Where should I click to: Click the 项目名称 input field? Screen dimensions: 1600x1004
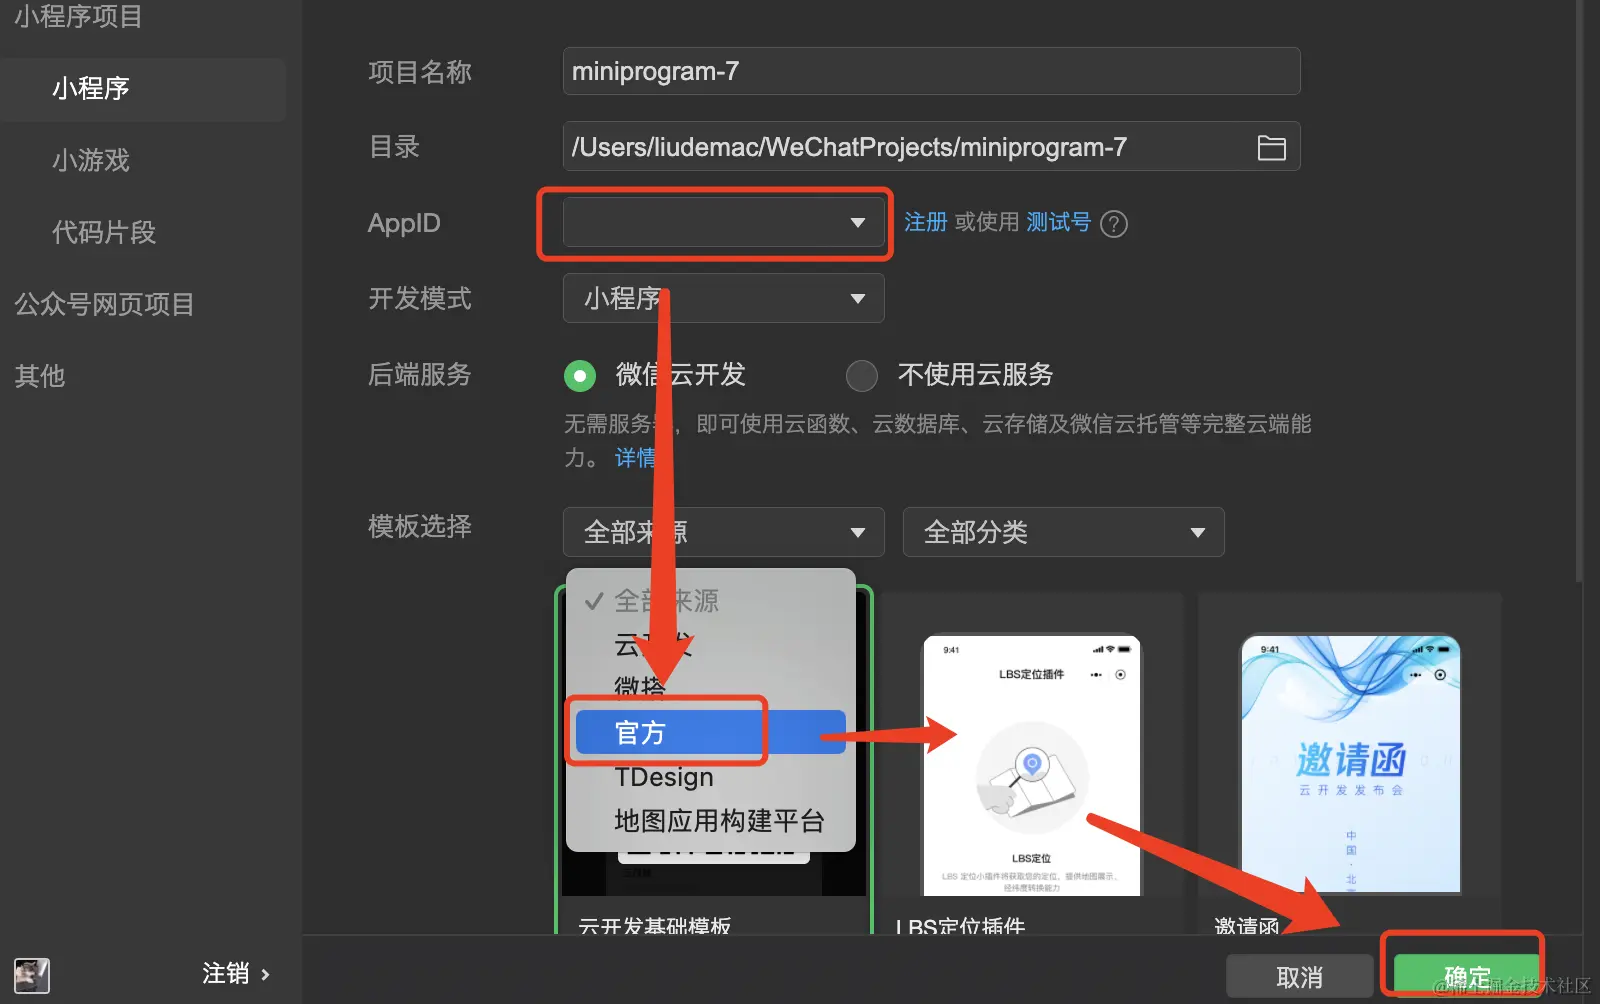point(930,71)
